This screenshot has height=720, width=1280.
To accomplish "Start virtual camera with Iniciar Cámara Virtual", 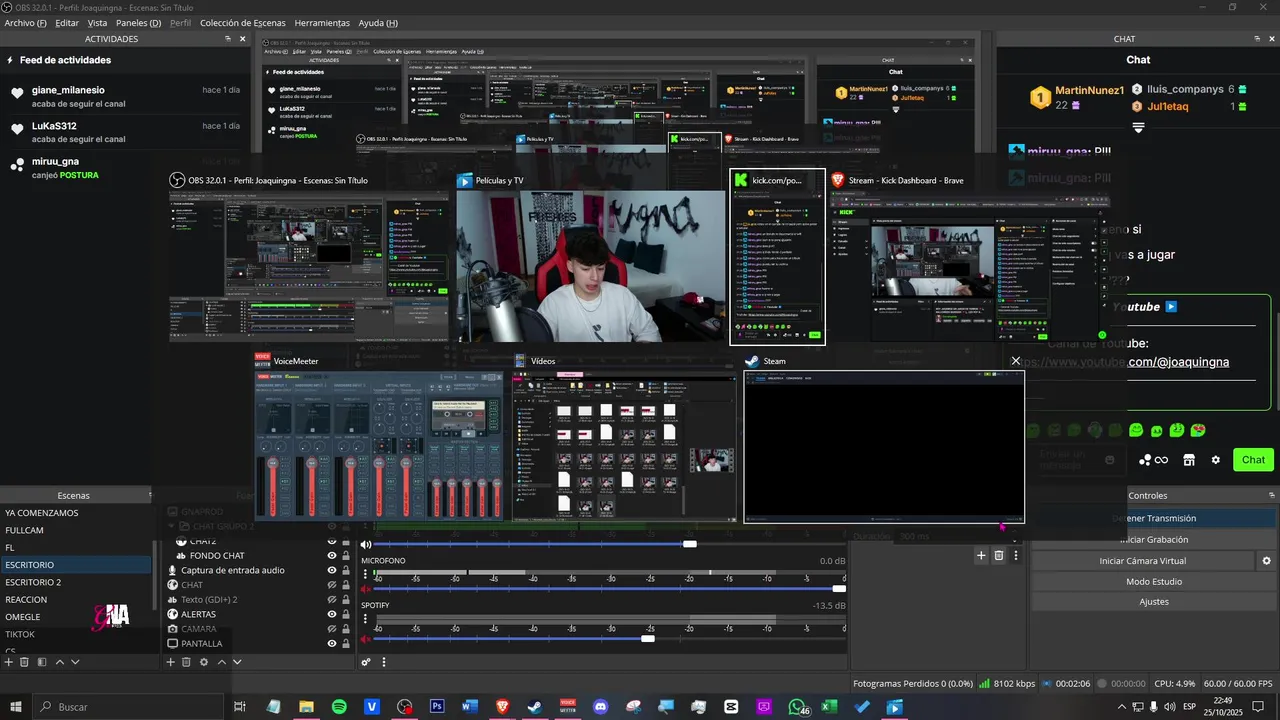I will [x=1143, y=561].
